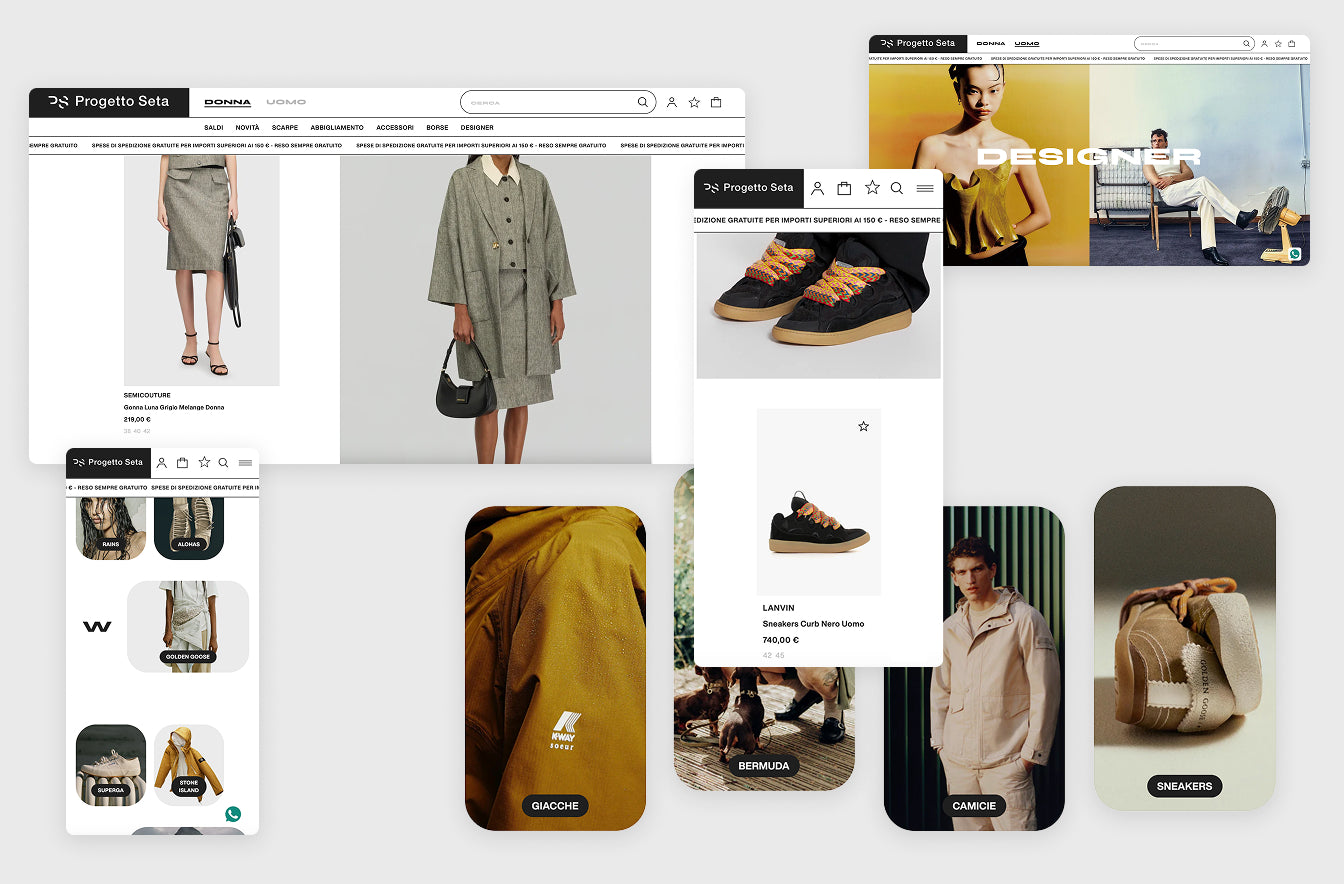
Task: Click account icon in Designer banner window
Action: tap(1264, 44)
